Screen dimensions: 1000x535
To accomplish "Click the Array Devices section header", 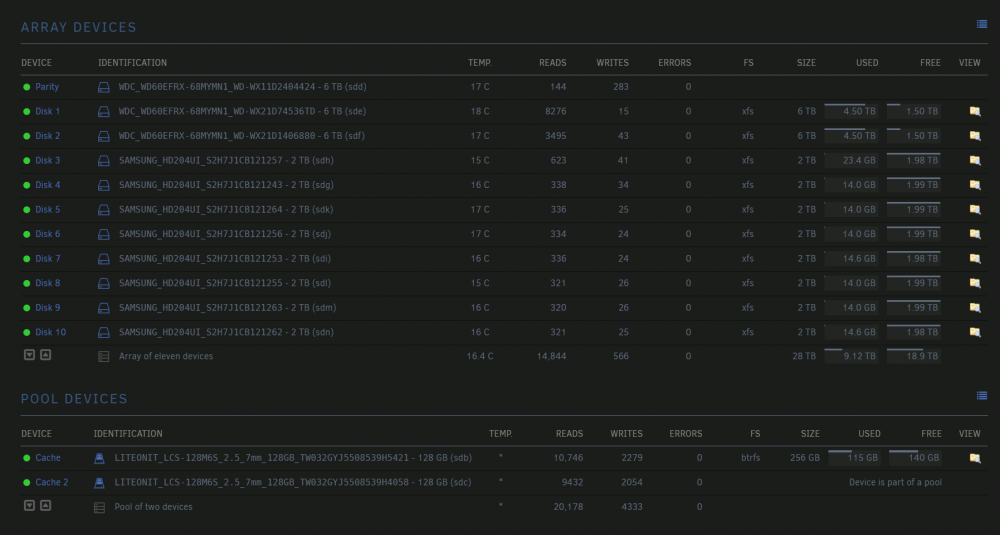I will pos(78,27).
